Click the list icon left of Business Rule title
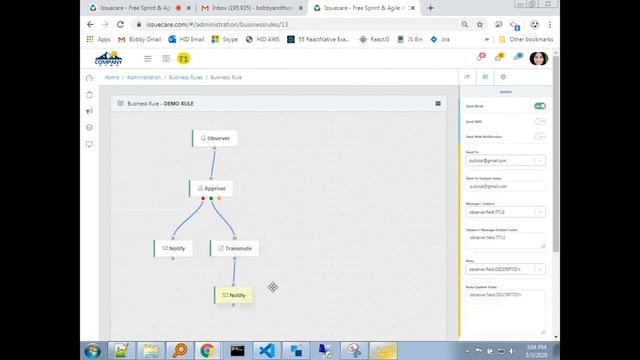This screenshot has height=360, width=640. tap(120, 104)
